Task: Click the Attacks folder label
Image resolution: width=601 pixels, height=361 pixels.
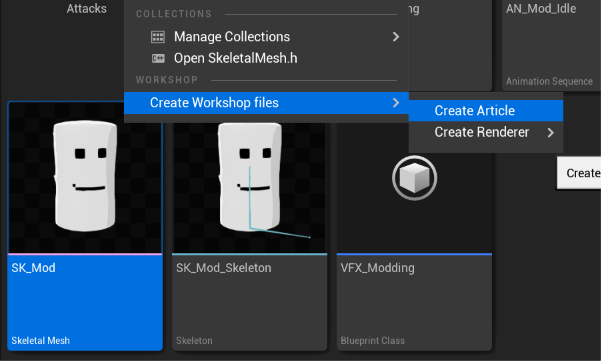Action: (x=87, y=8)
